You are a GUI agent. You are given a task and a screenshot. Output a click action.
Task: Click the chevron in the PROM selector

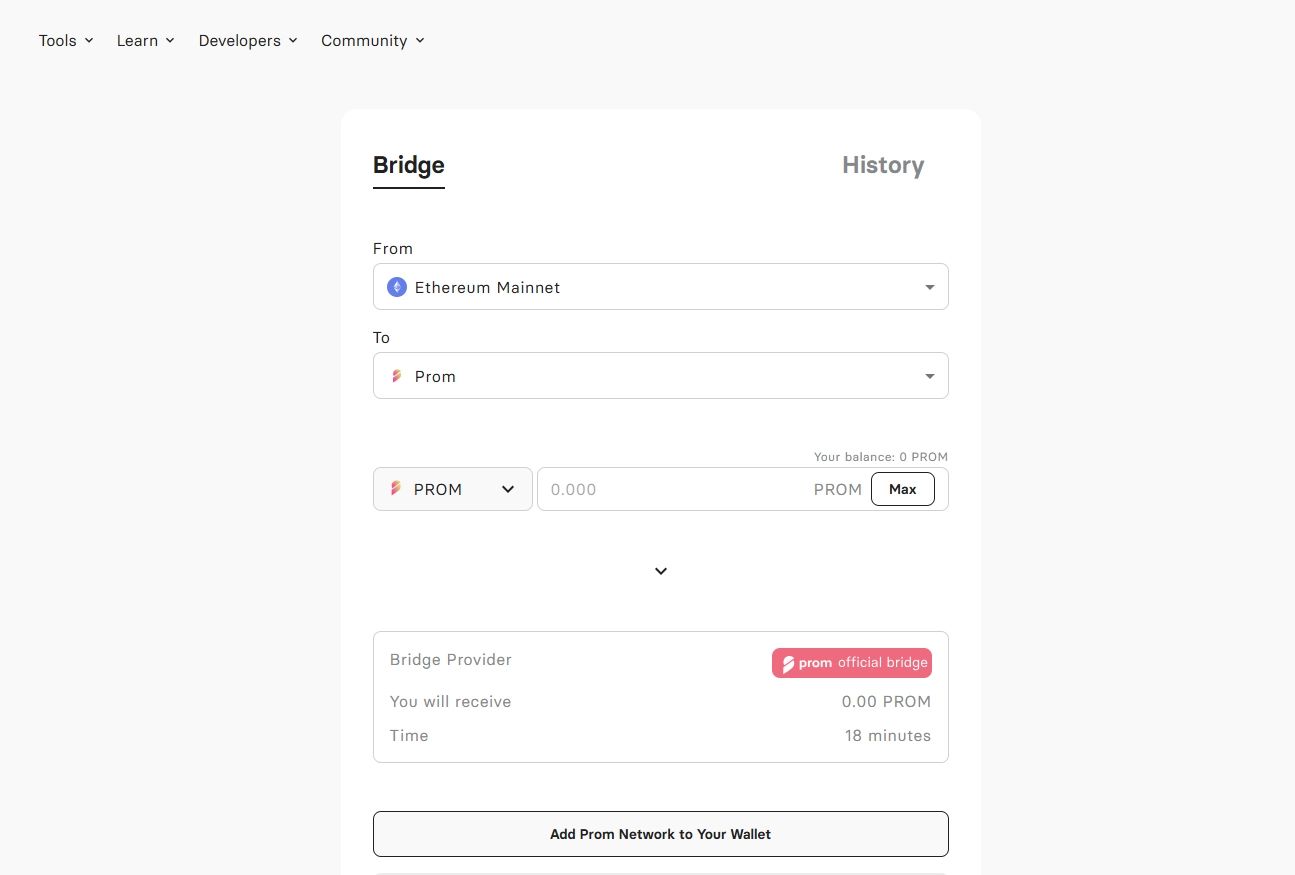(x=508, y=489)
